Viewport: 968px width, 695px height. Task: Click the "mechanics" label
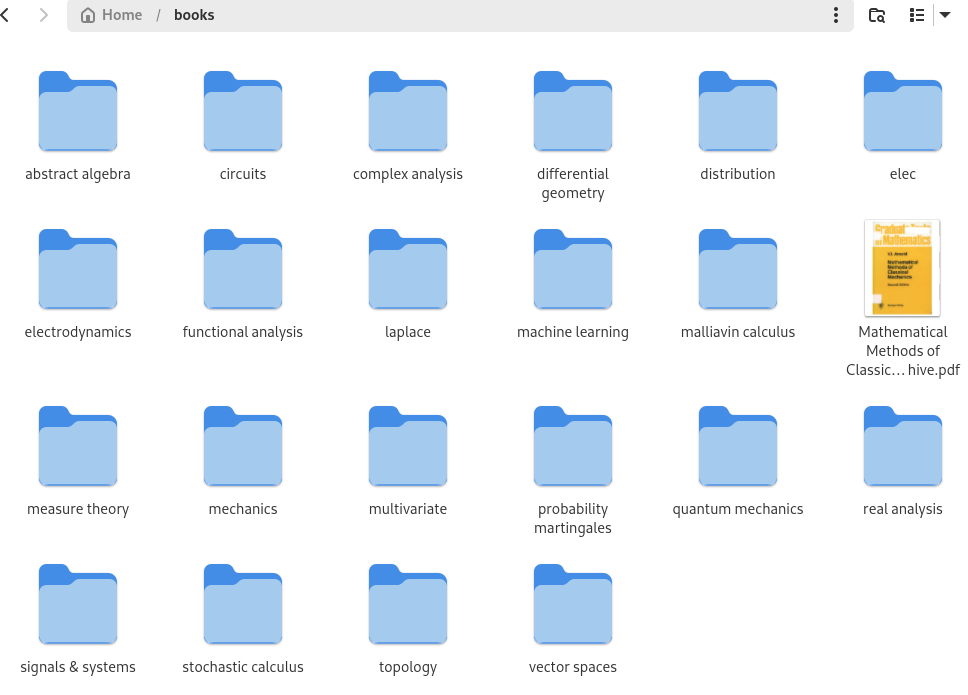point(243,509)
